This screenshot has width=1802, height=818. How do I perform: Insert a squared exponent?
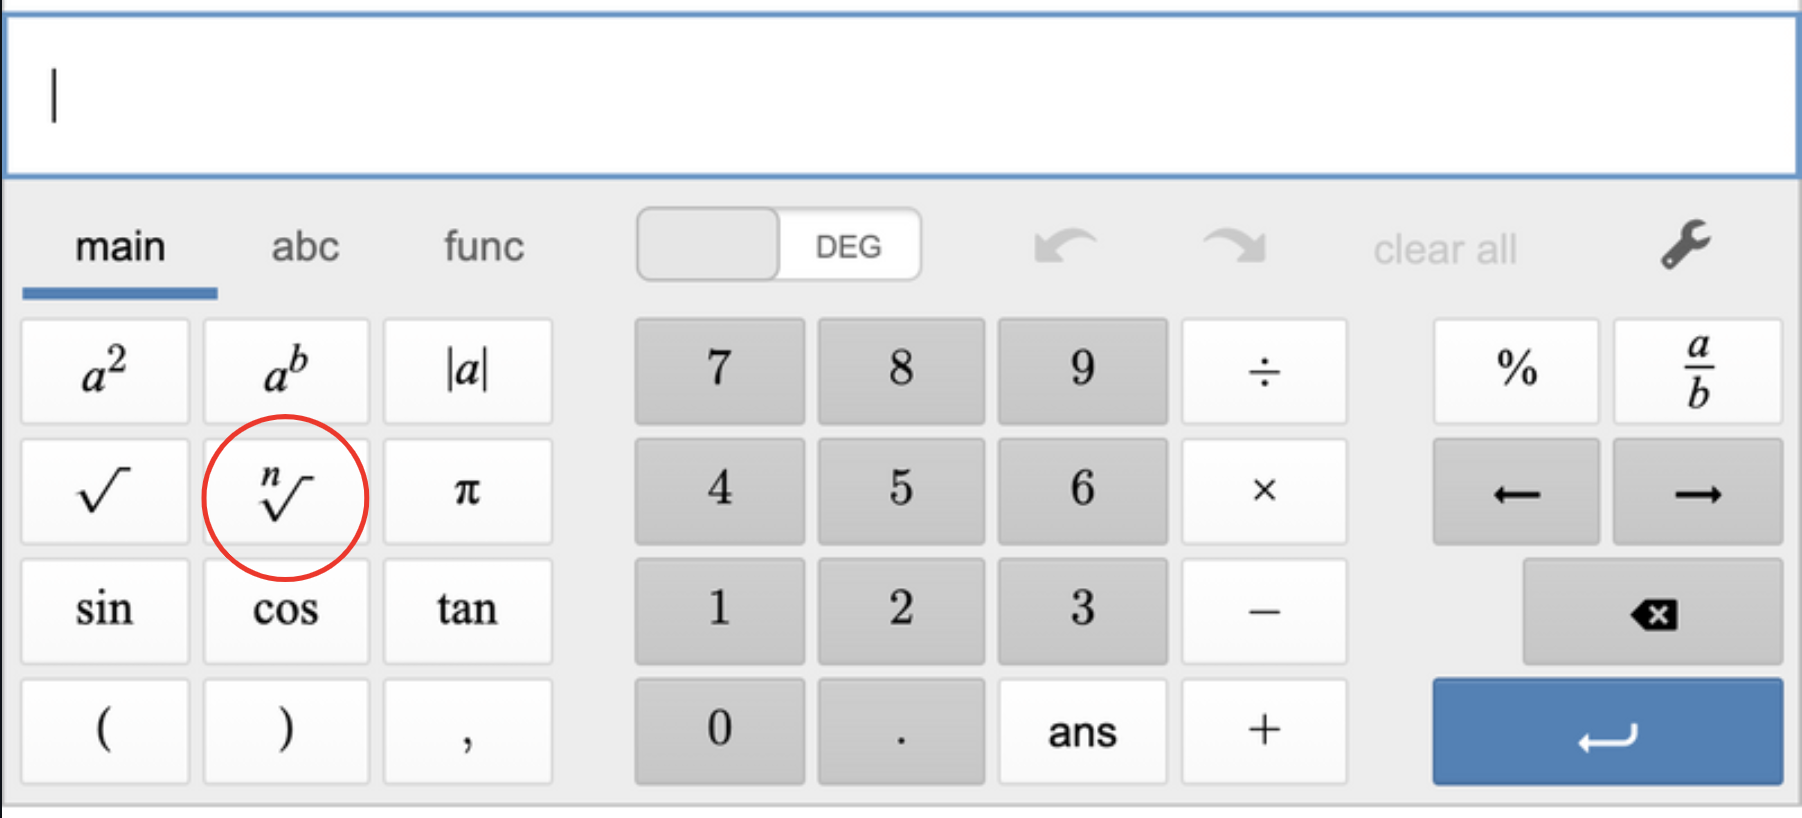tap(105, 371)
